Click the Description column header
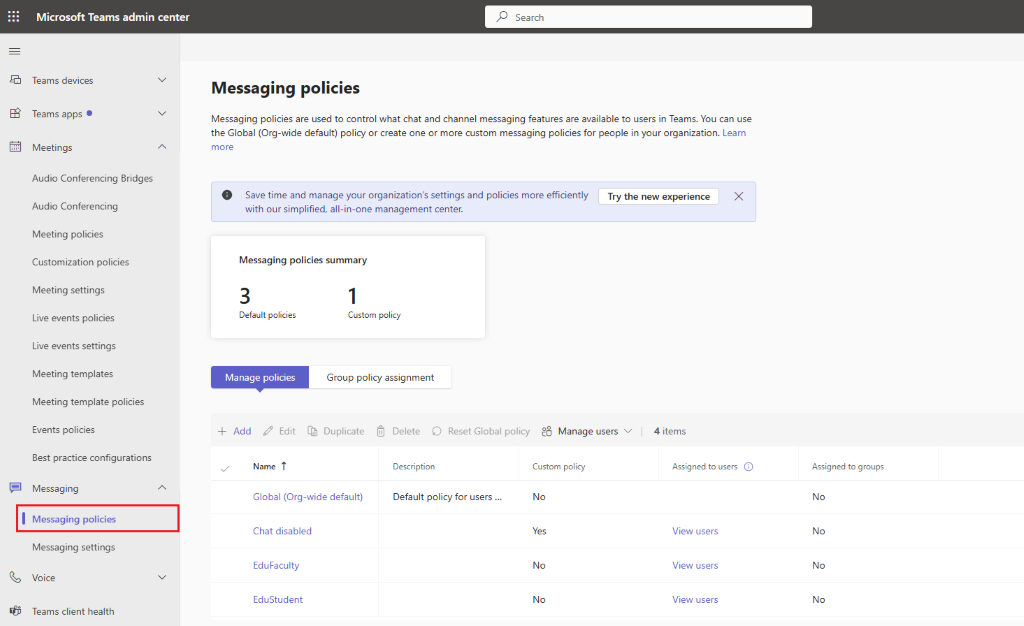The height and width of the screenshot is (626, 1024). click(413, 466)
